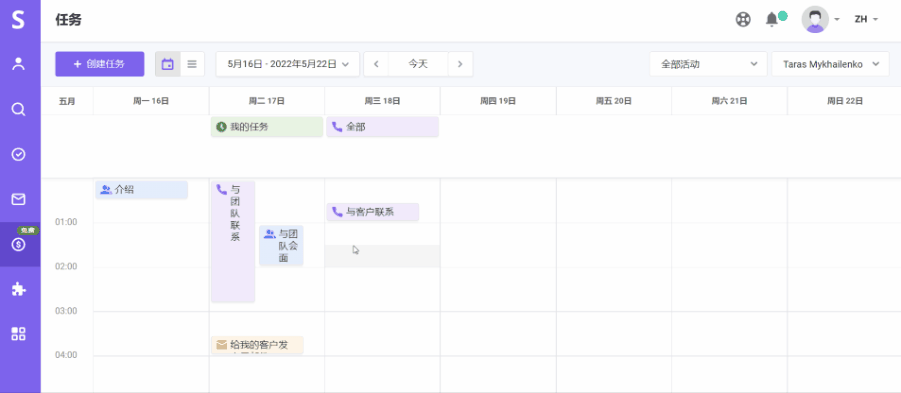Open the 全部活动 filter dropdown
The height and width of the screenshot is (393, 901).
709,64
